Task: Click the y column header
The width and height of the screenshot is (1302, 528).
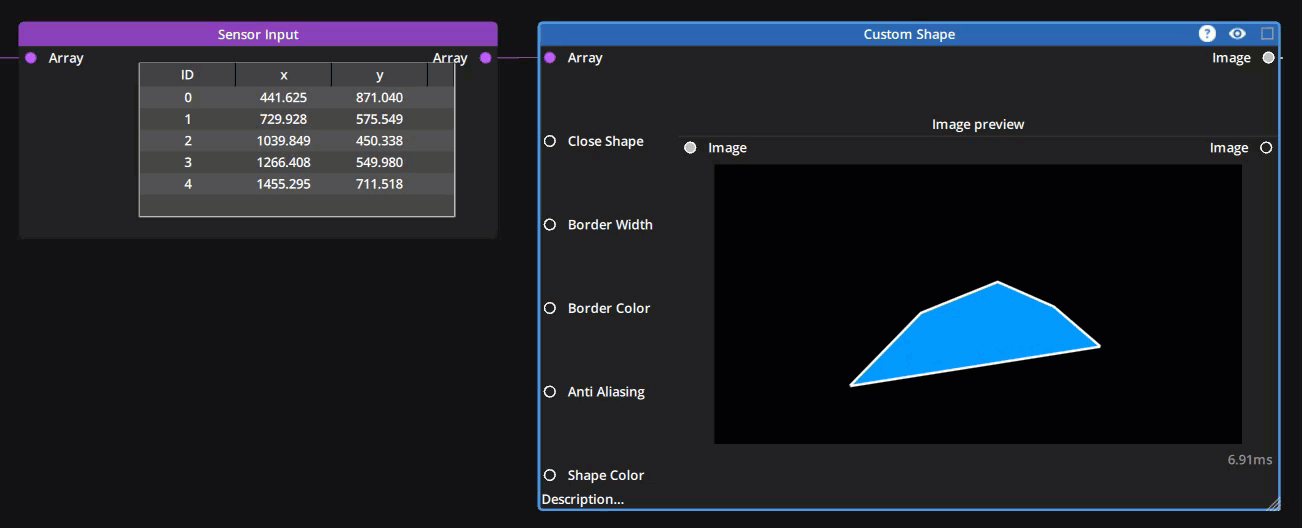Action: coord(380,75)
